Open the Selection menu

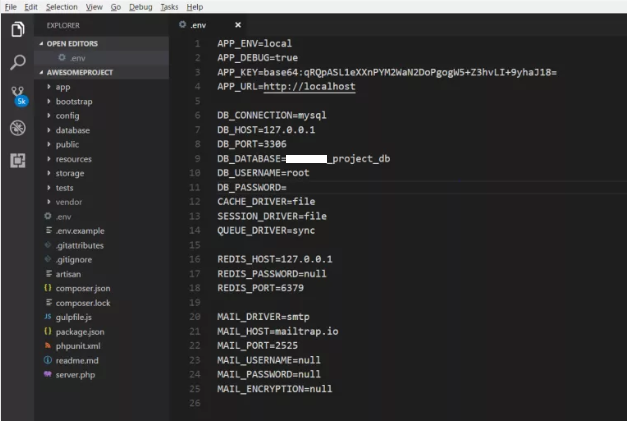coord(62,7)
